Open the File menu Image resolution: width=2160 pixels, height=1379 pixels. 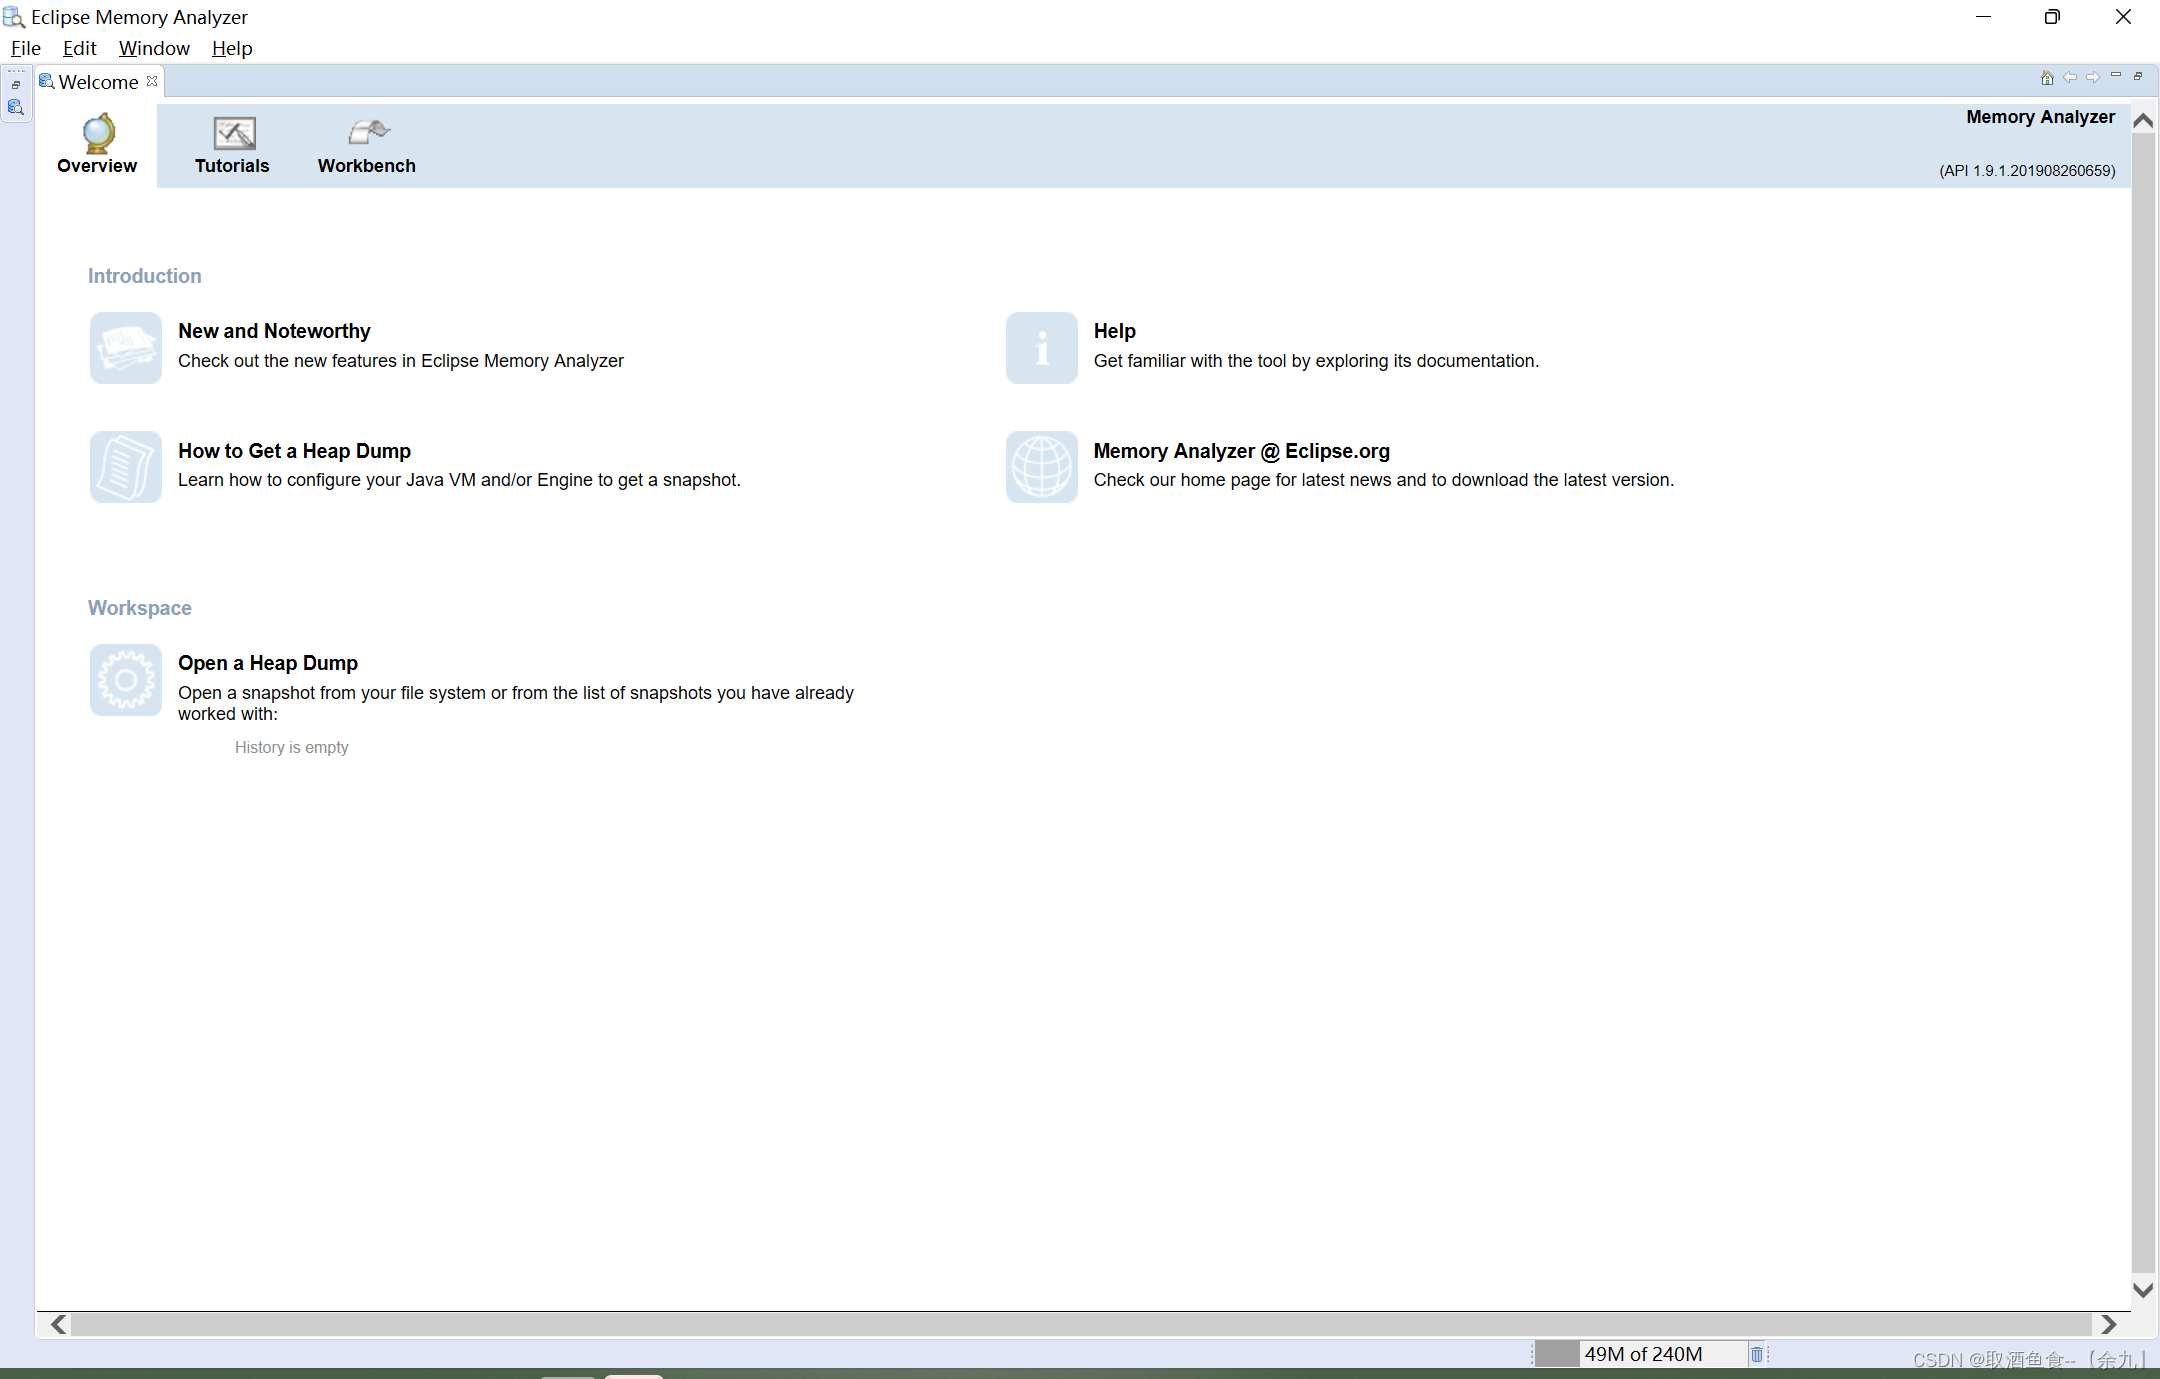point(26,48)
